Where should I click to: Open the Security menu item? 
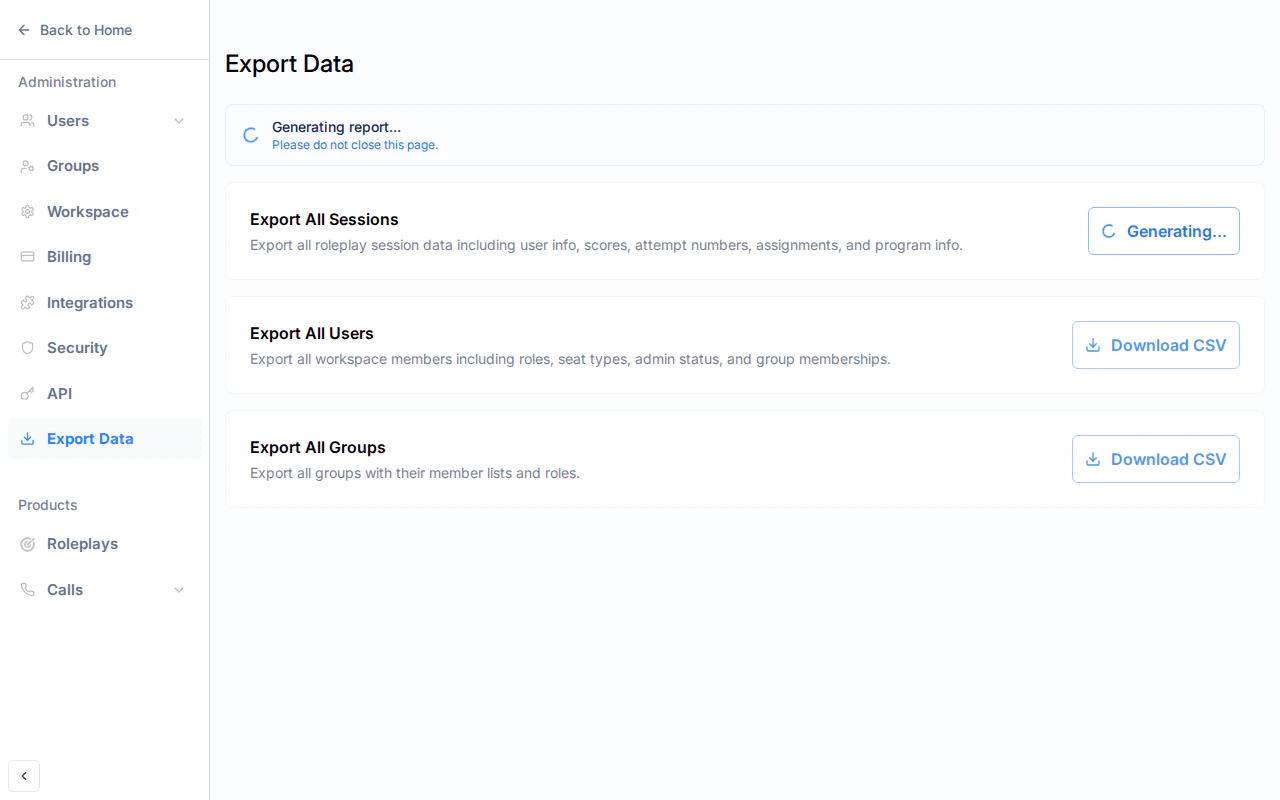coord(76,348)
